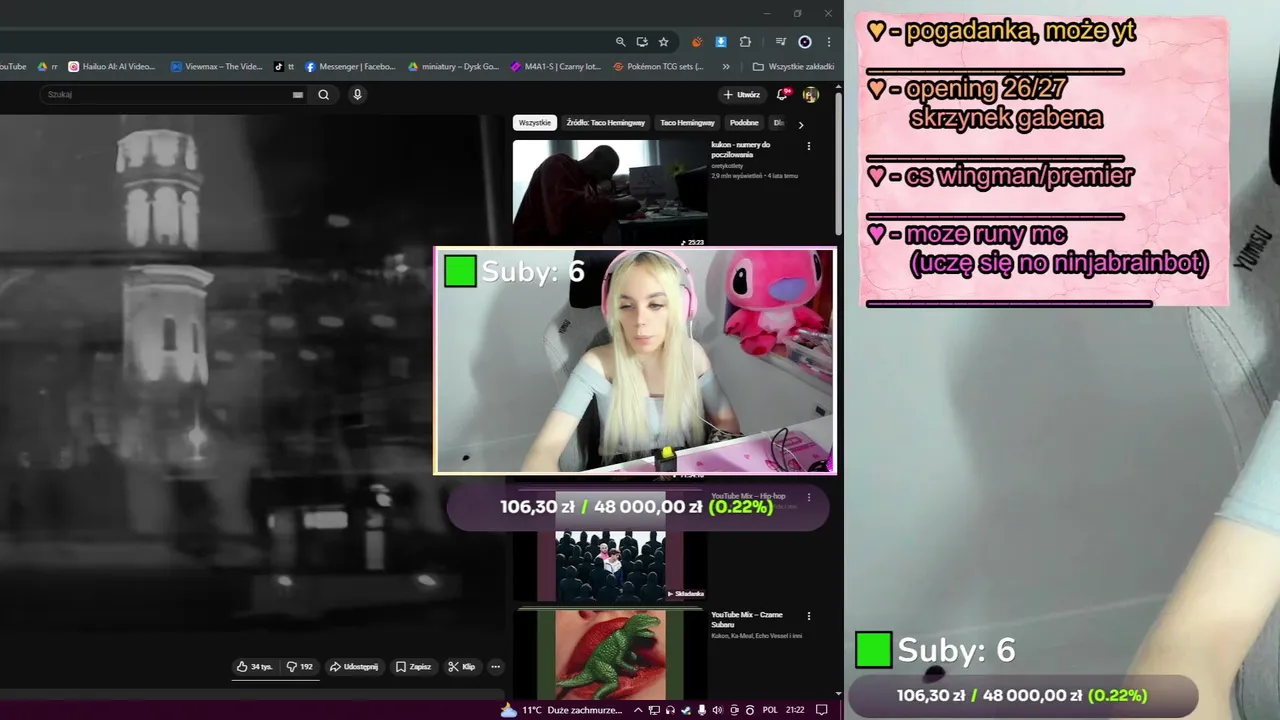Viewport: 1280px width, 720px height.
Task: Click the Utwórz create button
Action: click(x=742, y=95)
